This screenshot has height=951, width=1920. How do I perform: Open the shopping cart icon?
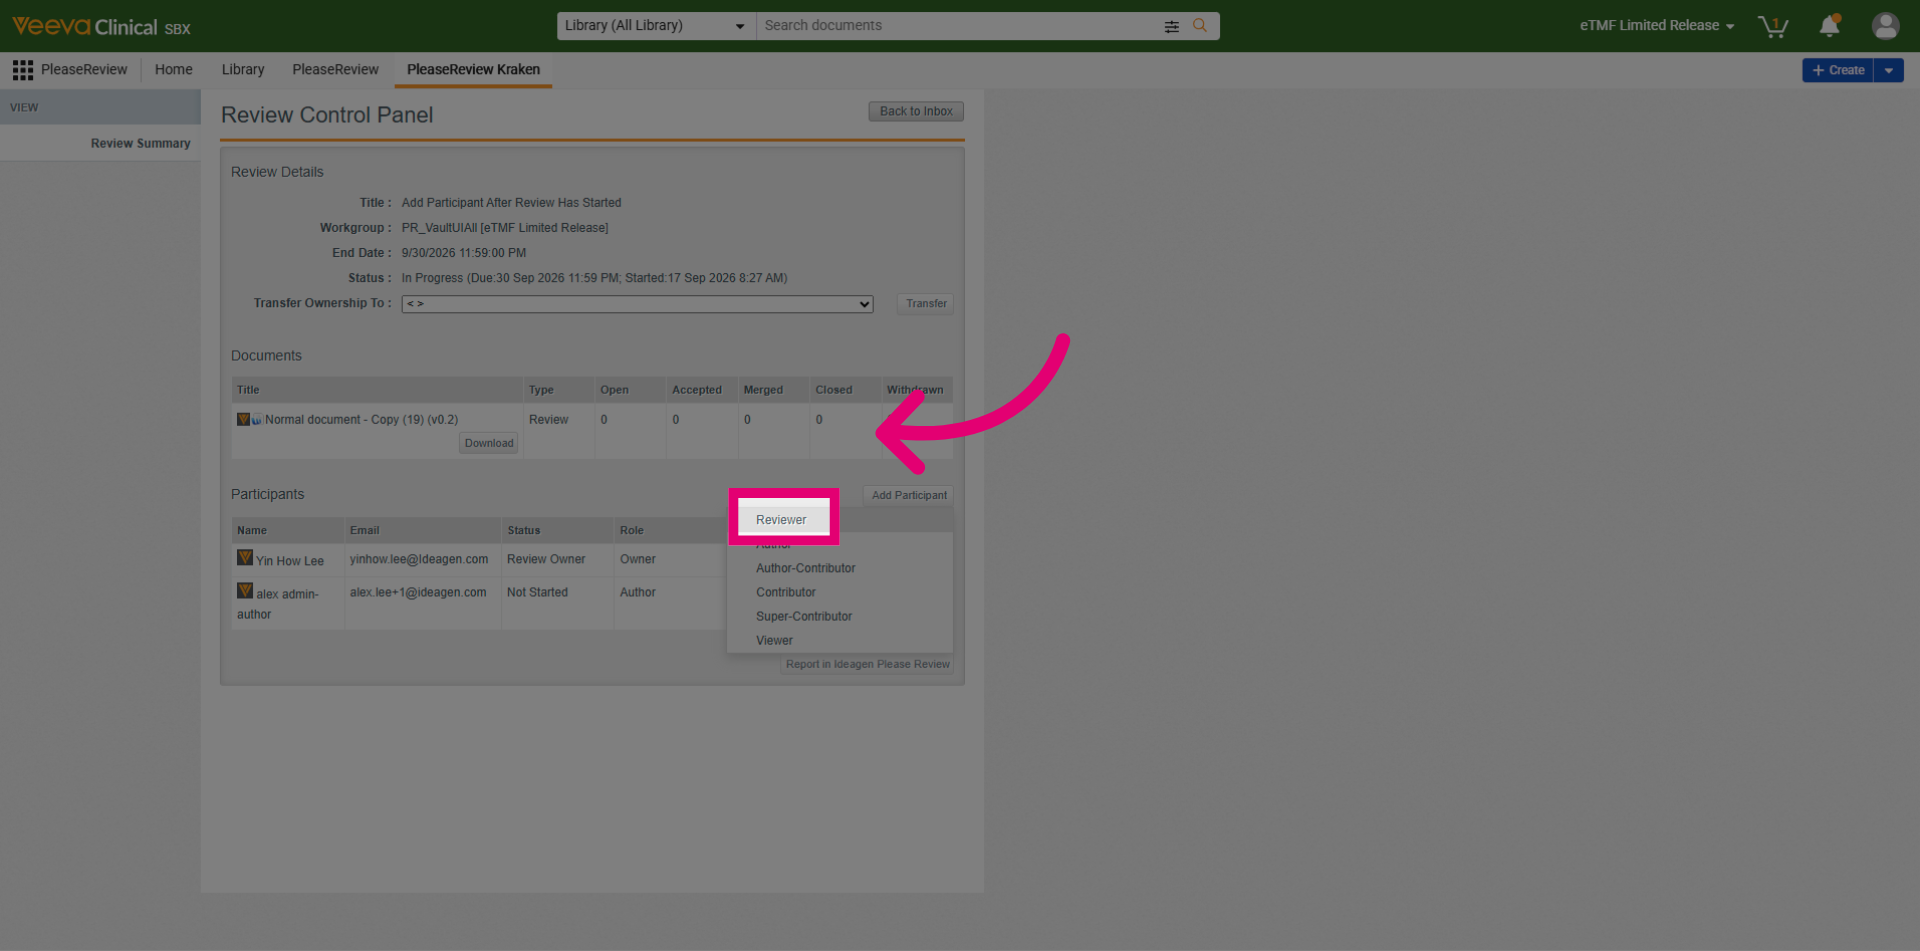[x=1773, y=26]
